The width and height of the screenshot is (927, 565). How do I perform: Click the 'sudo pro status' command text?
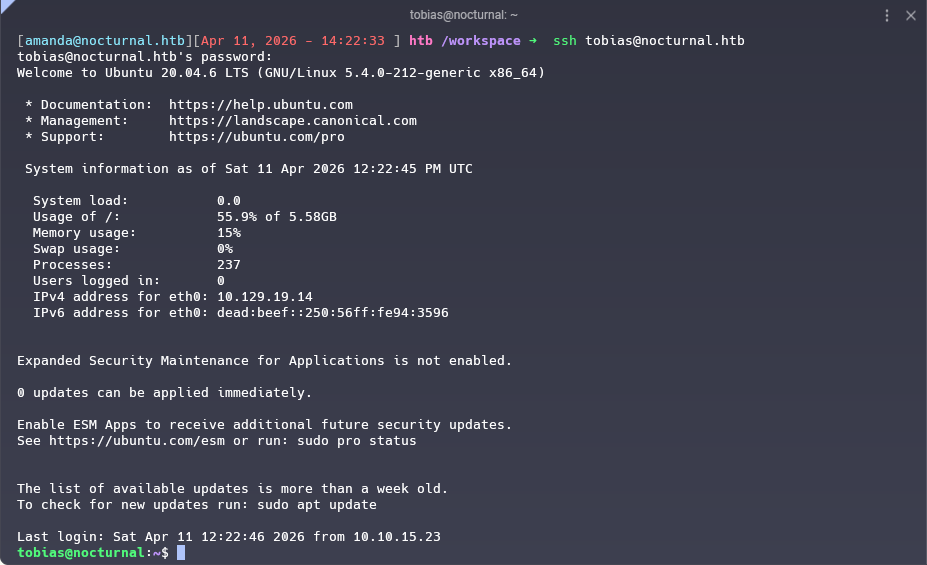pos(356,441)
